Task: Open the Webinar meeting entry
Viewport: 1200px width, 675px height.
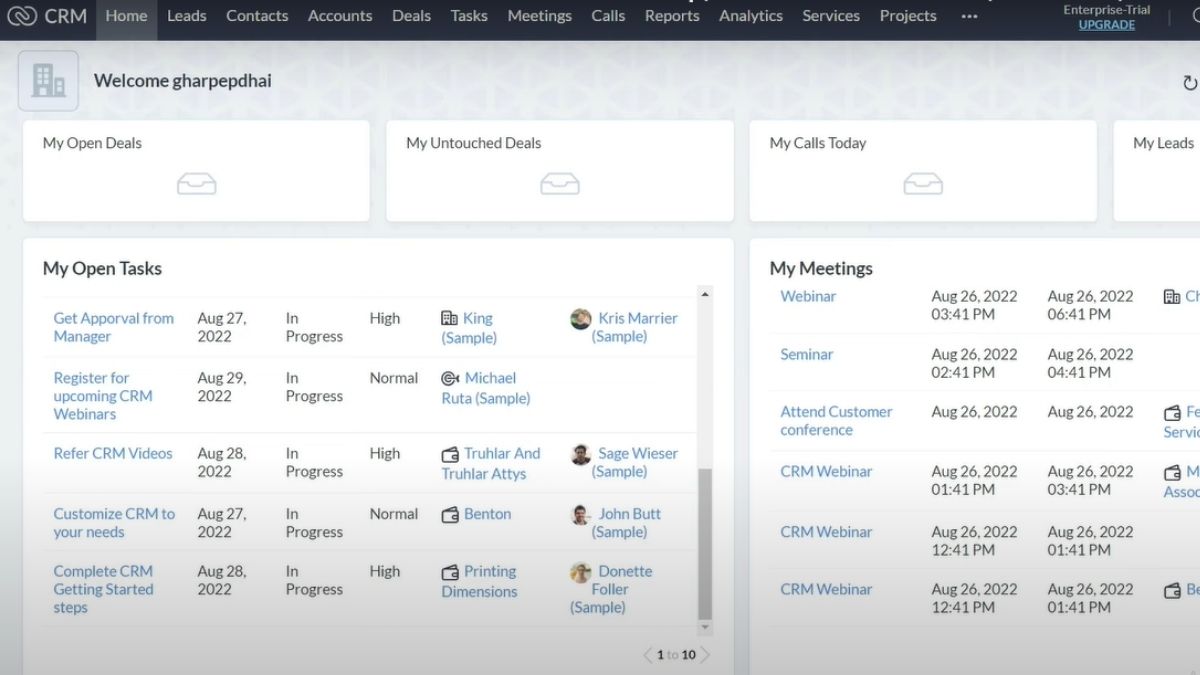Action: tap(808, 296)
